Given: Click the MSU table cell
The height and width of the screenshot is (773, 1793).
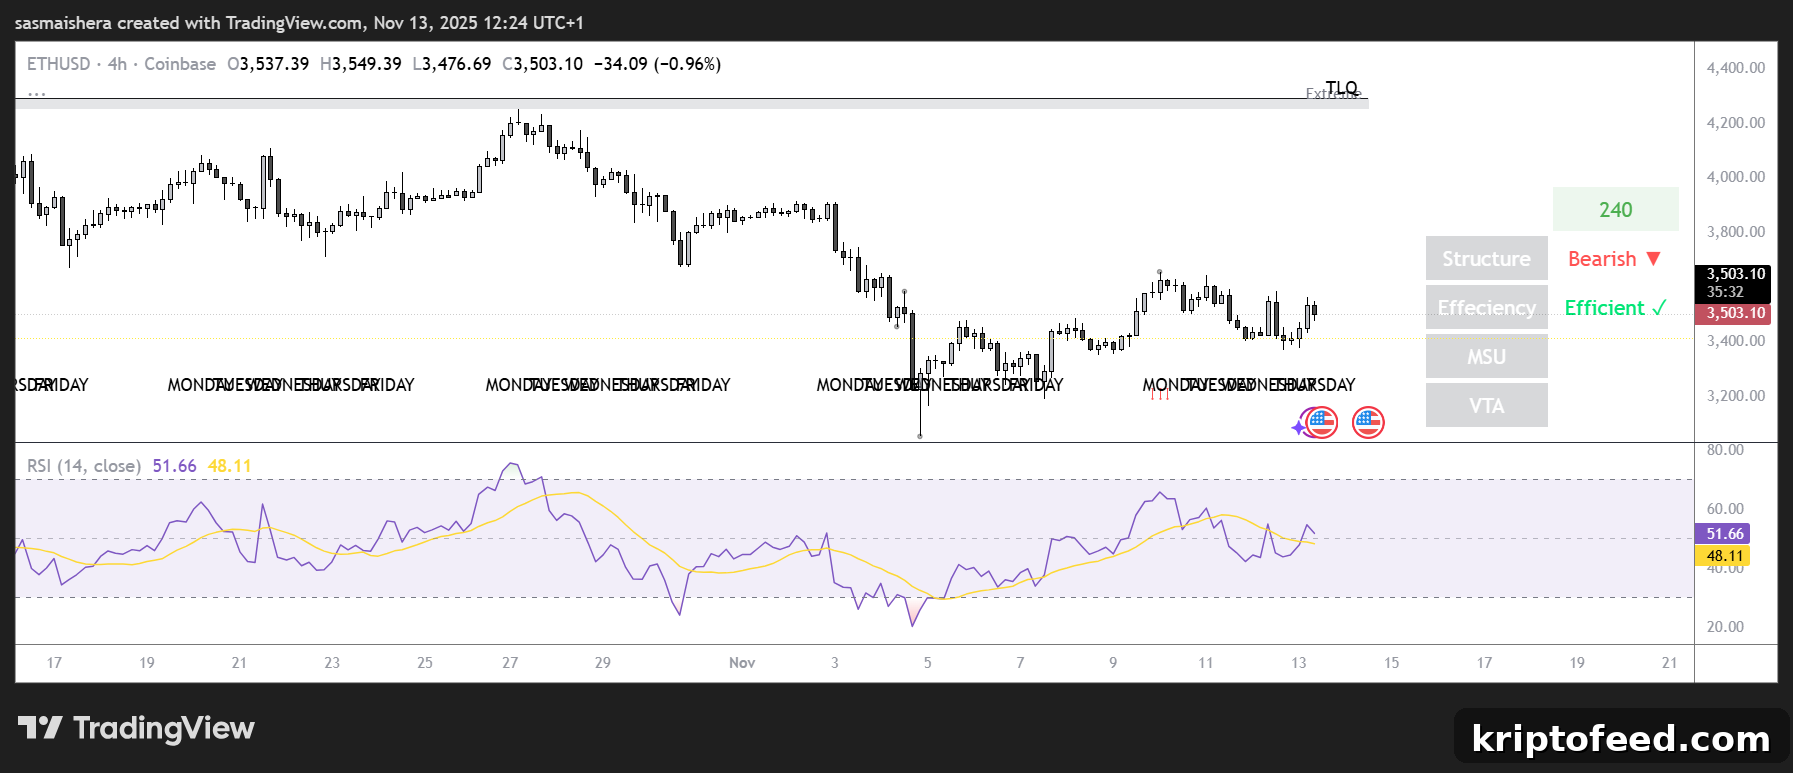Looking at the screenshot, I should [x=1487, y=357].
